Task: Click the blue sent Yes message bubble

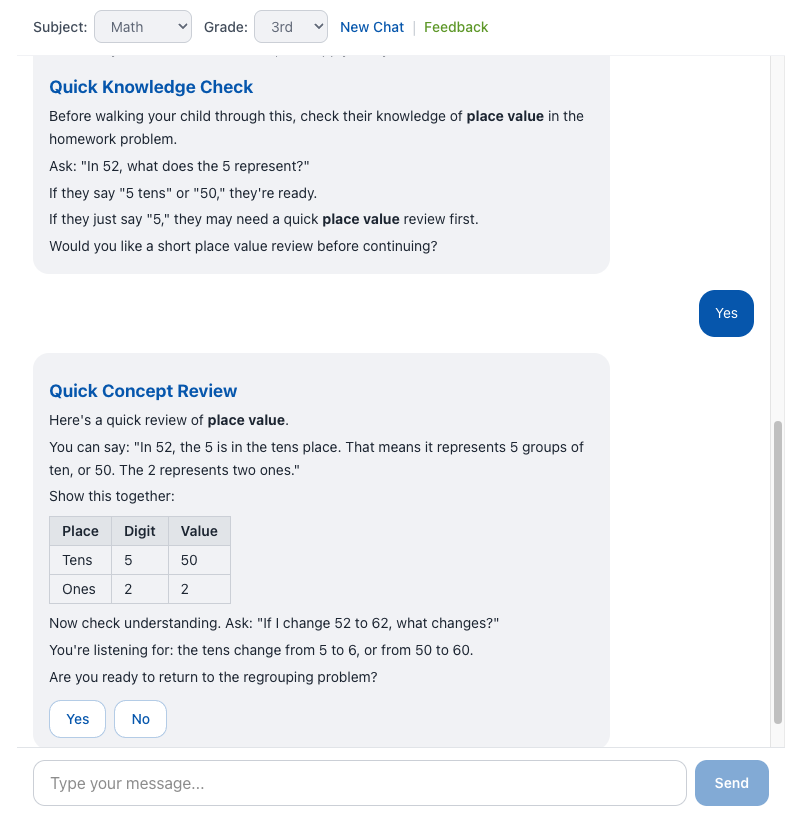Action: 726,313
